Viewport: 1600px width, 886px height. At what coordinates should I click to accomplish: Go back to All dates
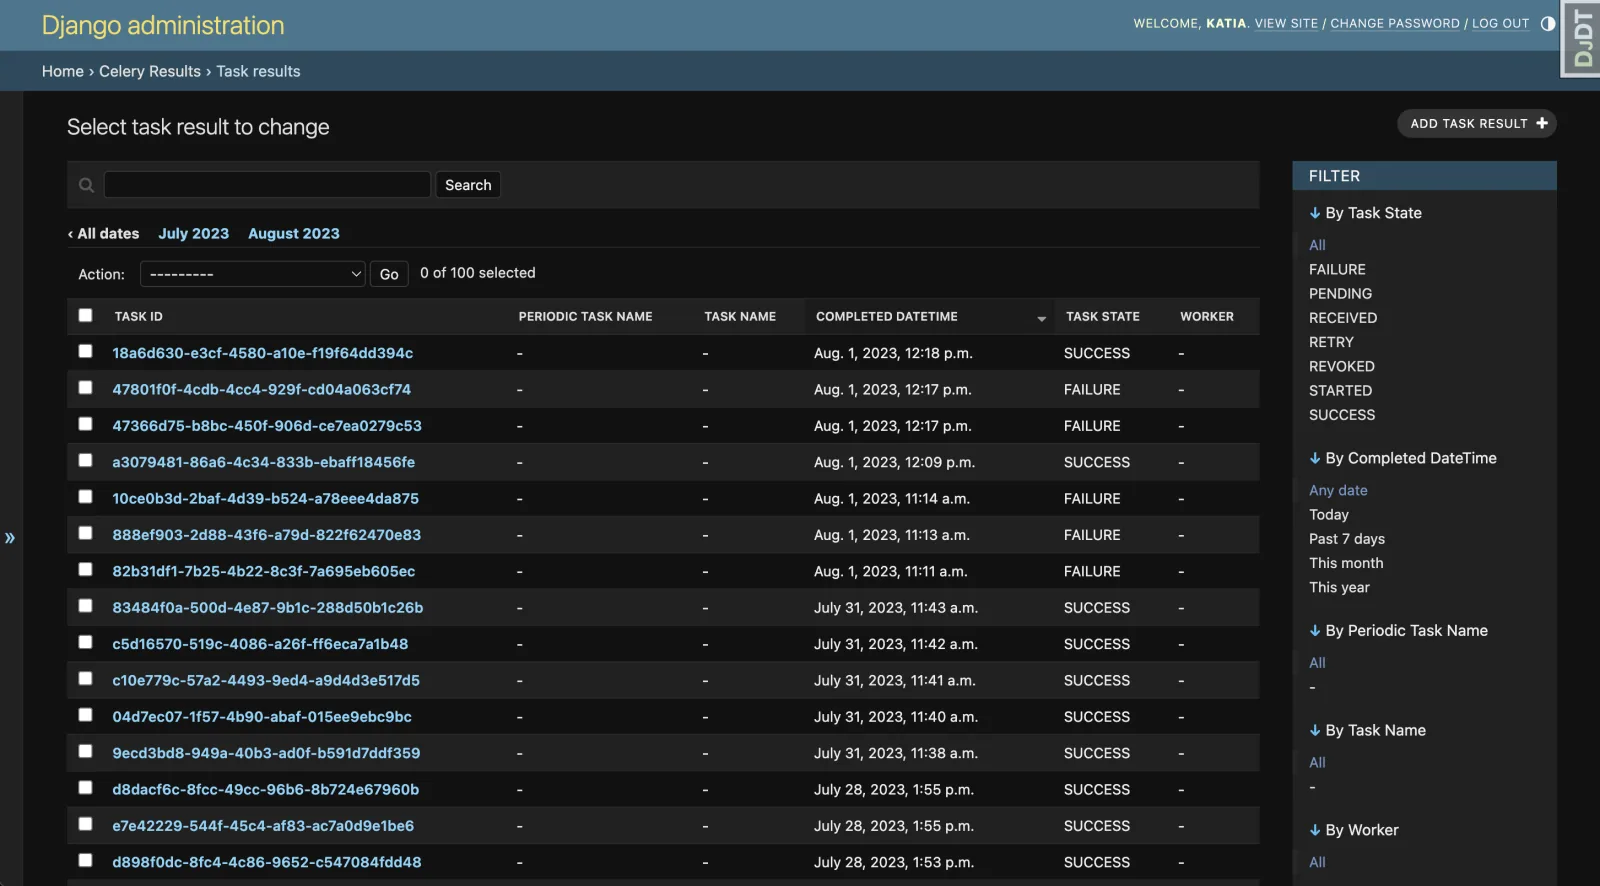click(103, 233)
